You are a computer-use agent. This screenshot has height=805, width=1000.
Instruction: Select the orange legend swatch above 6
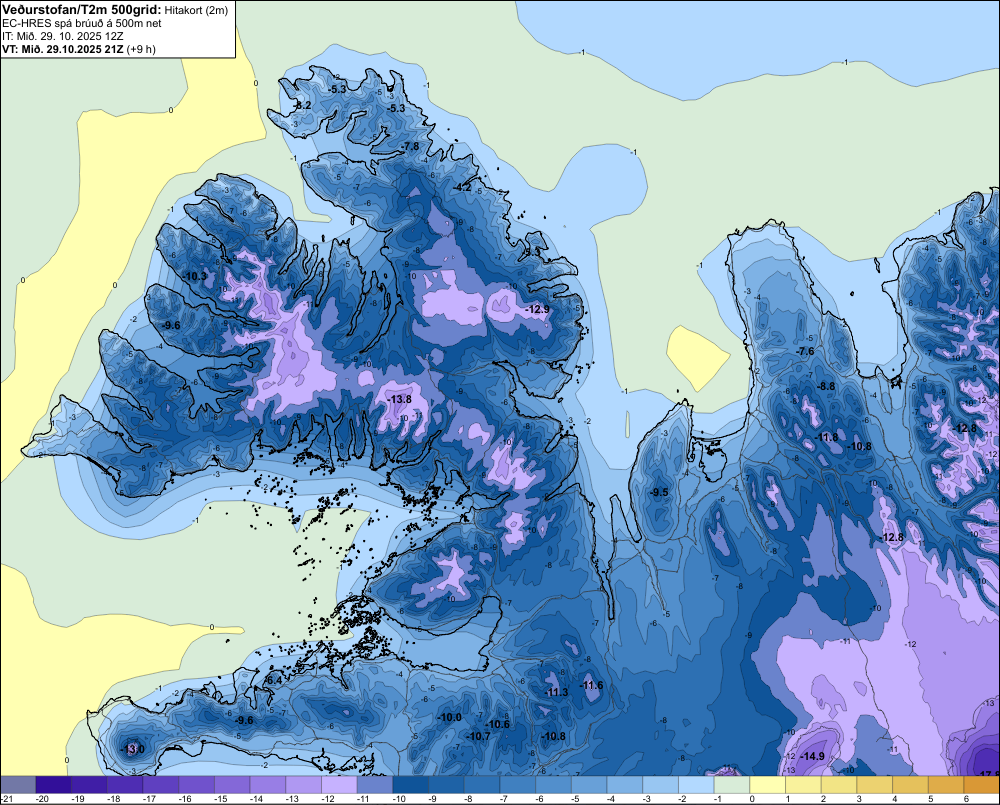tap(982, 784)
